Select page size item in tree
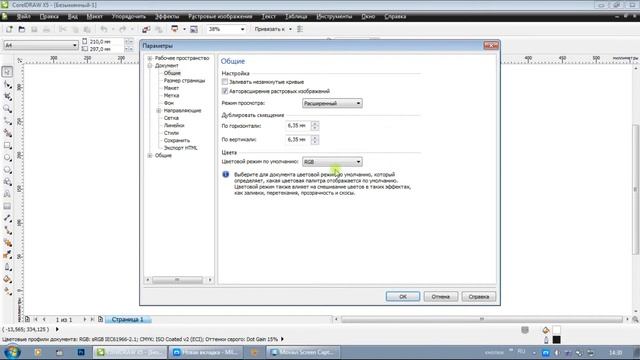This screenshot has height=360, width=640. [x=184, y=81]
